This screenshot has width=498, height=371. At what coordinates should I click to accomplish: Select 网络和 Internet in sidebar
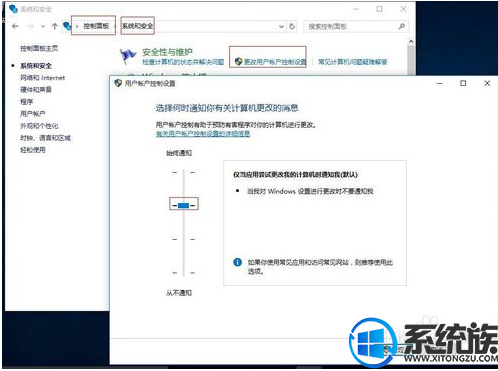coord(42,78)
